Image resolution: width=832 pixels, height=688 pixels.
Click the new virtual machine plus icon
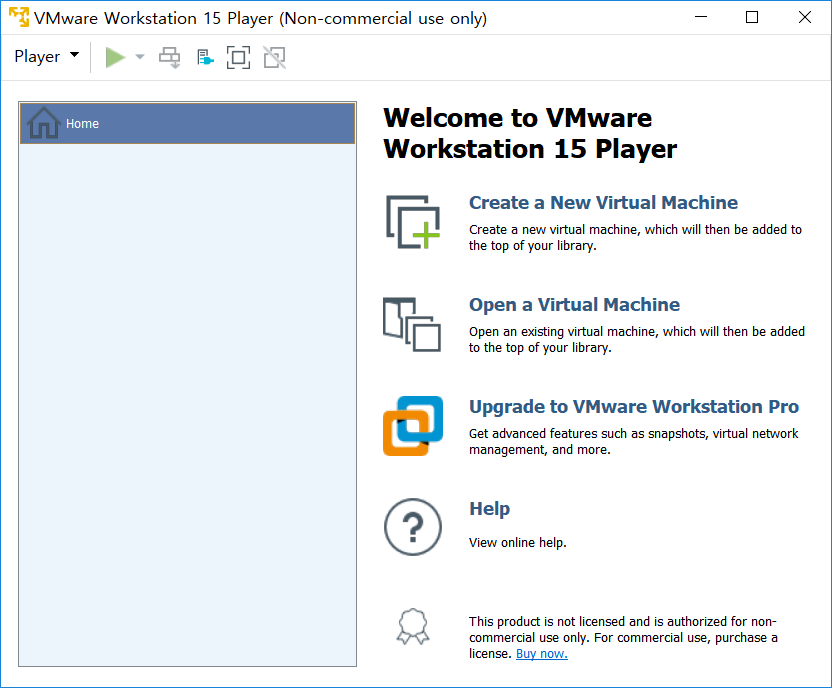(x=413, y=222)
